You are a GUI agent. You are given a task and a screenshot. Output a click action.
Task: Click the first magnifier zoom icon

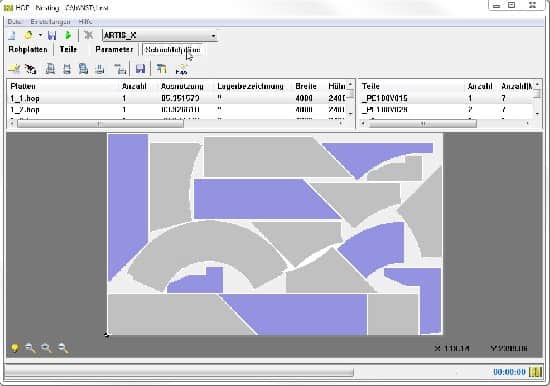(30, 348)
